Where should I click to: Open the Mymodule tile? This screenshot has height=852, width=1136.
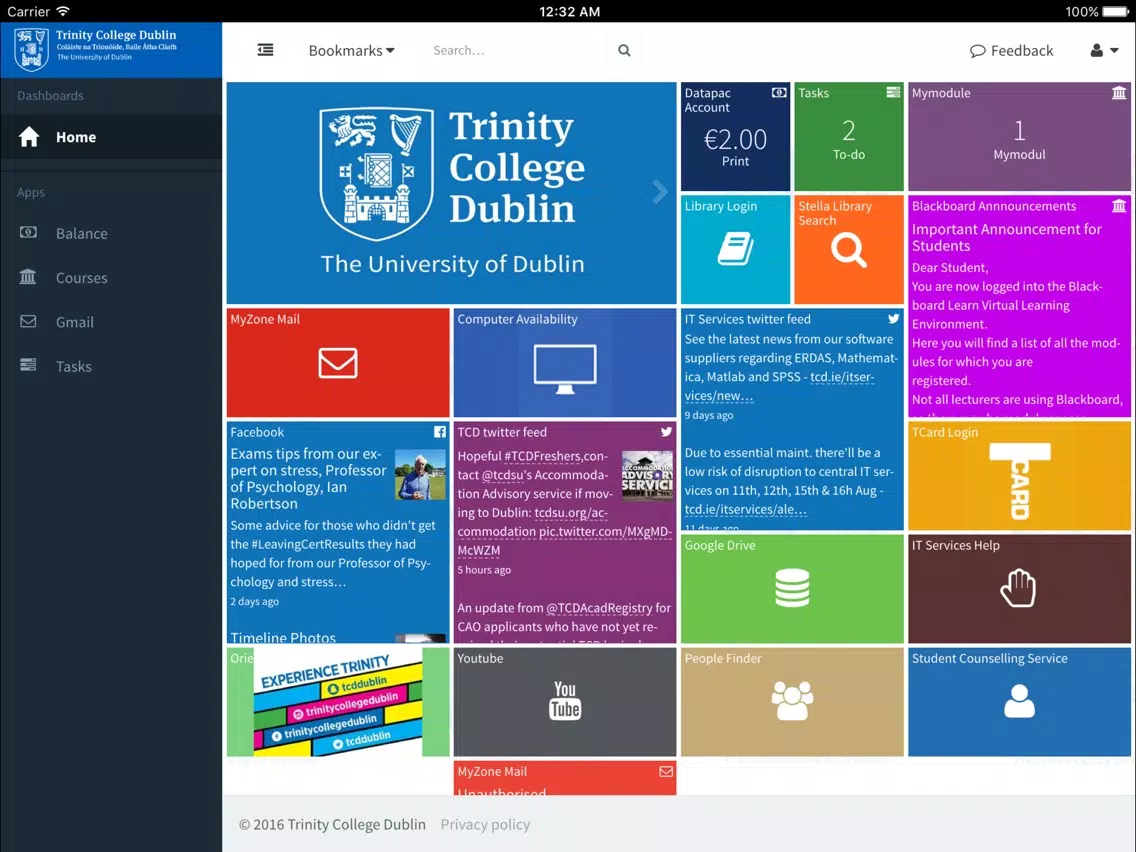coord(1019,136)
